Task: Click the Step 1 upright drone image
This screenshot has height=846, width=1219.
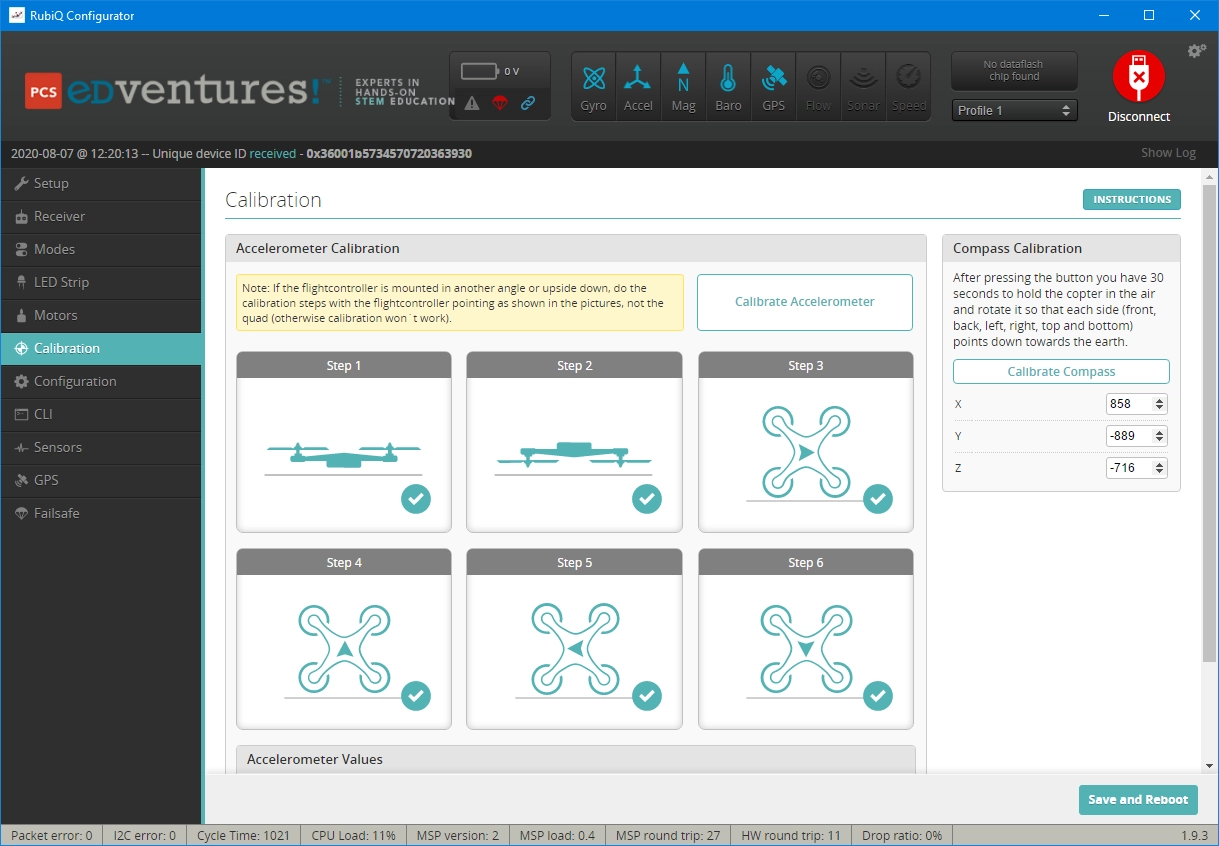Action: pos(343,456)
